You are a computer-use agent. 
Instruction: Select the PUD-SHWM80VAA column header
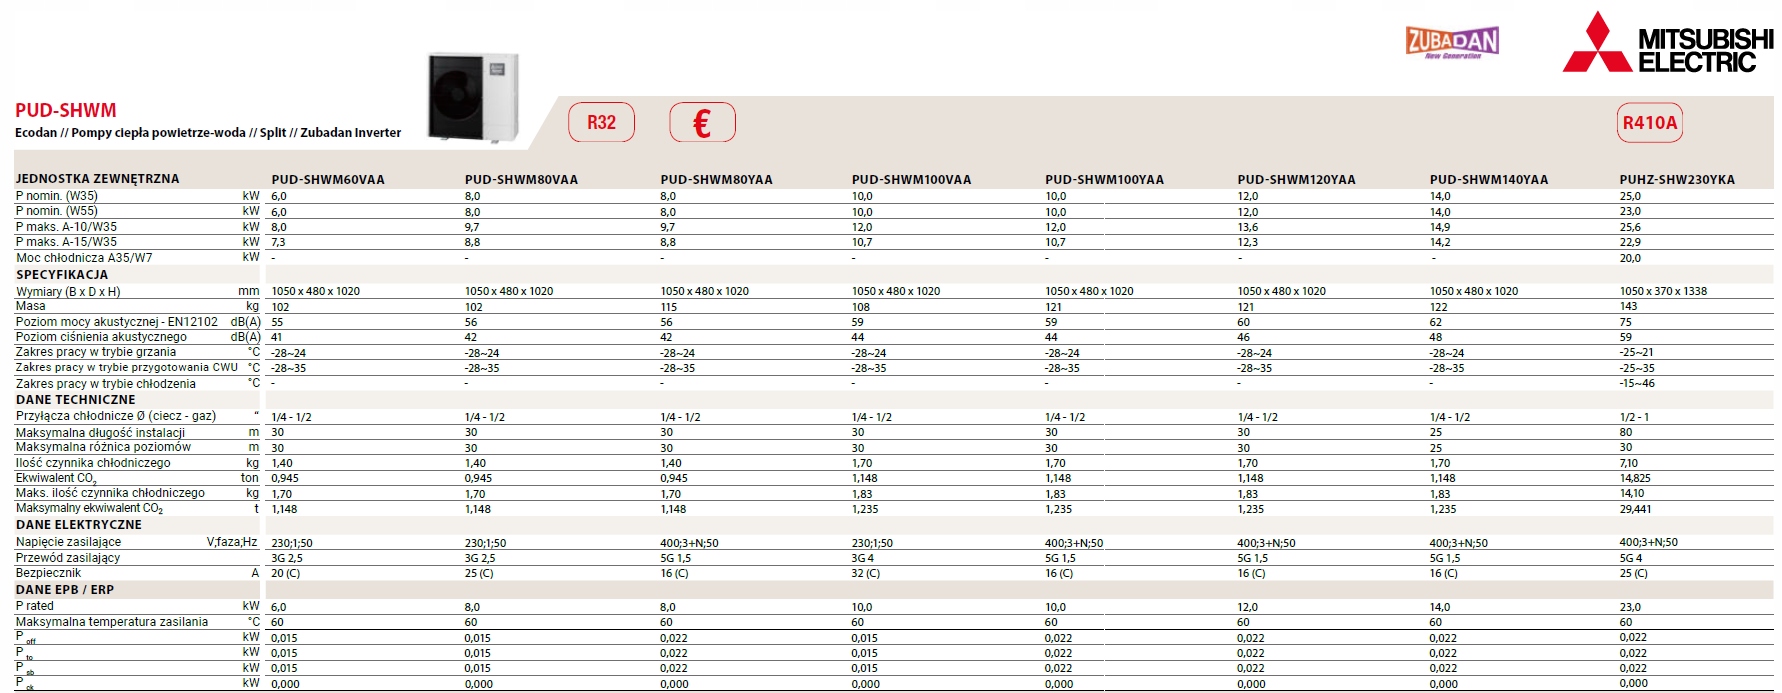coord(521,180)
